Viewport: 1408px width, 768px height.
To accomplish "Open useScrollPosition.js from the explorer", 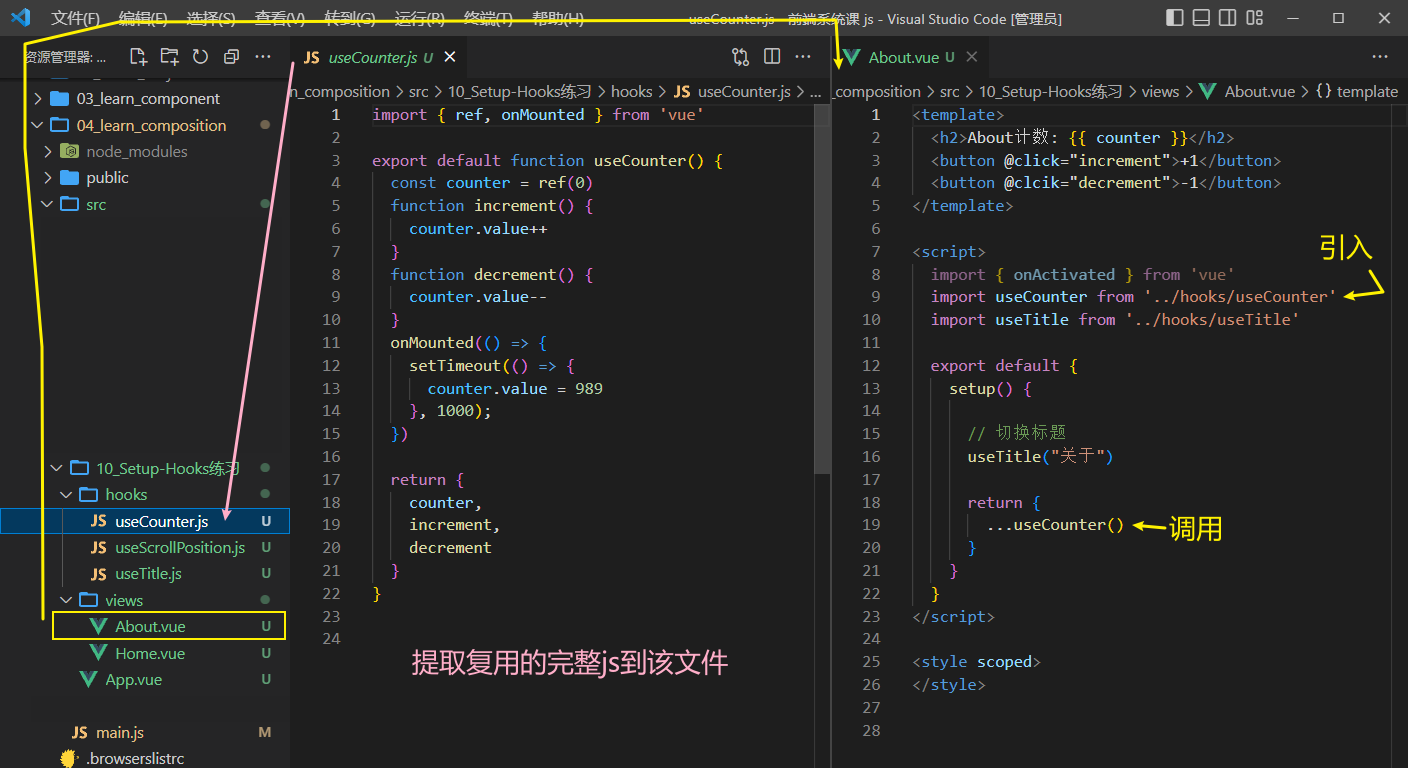I will click(x=145, y=548).
